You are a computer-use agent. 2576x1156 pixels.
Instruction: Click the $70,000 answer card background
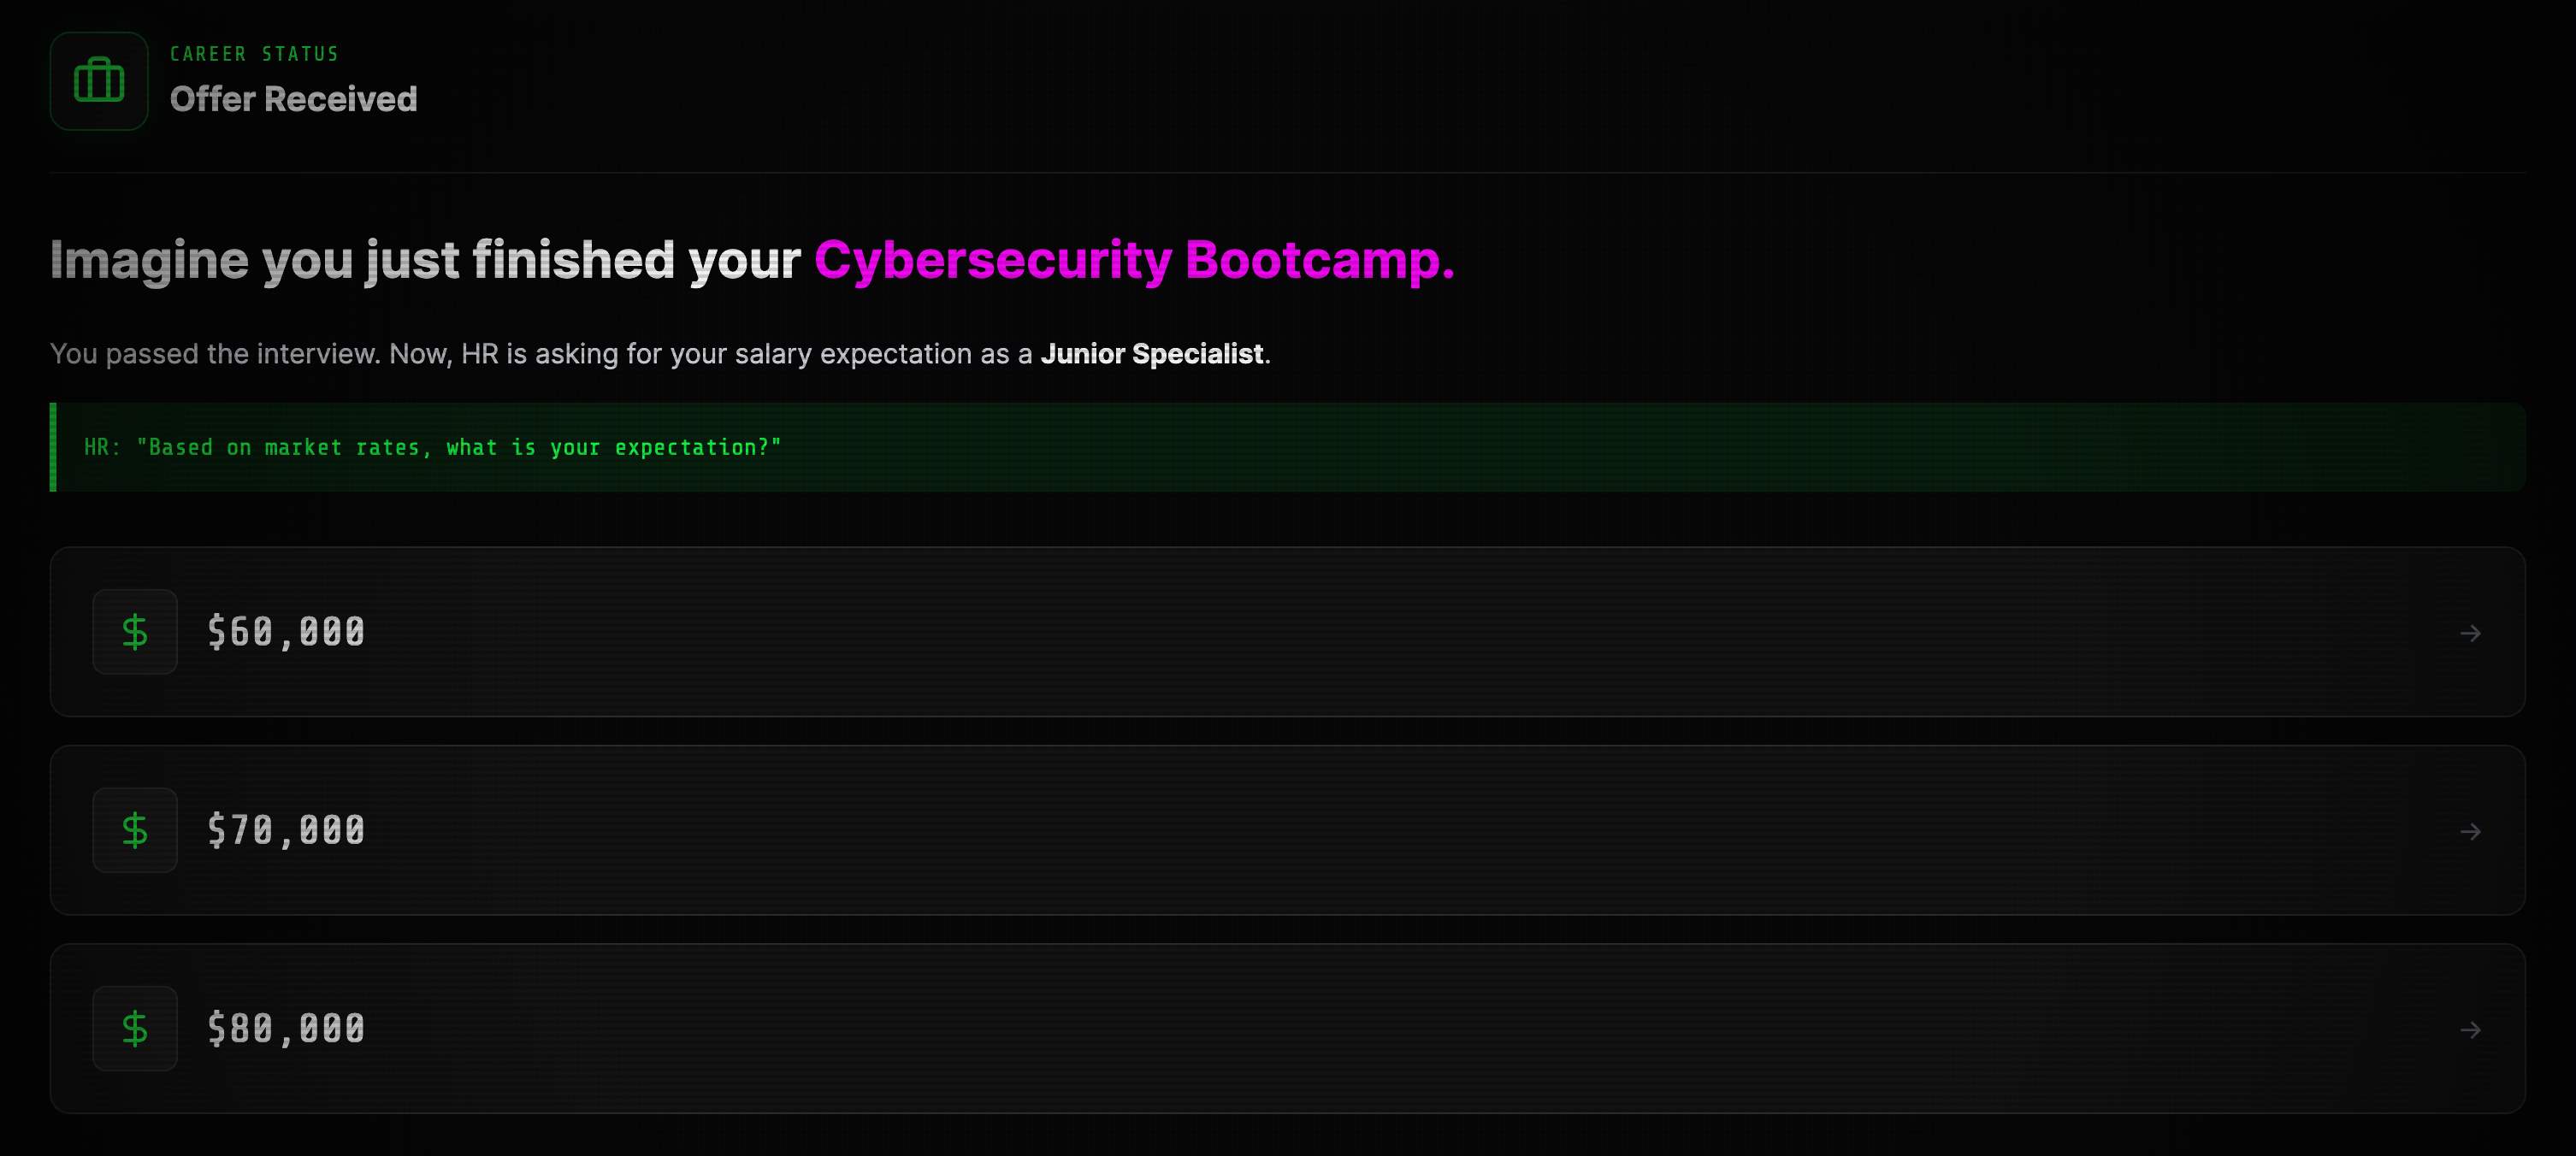pos(1400,830)
